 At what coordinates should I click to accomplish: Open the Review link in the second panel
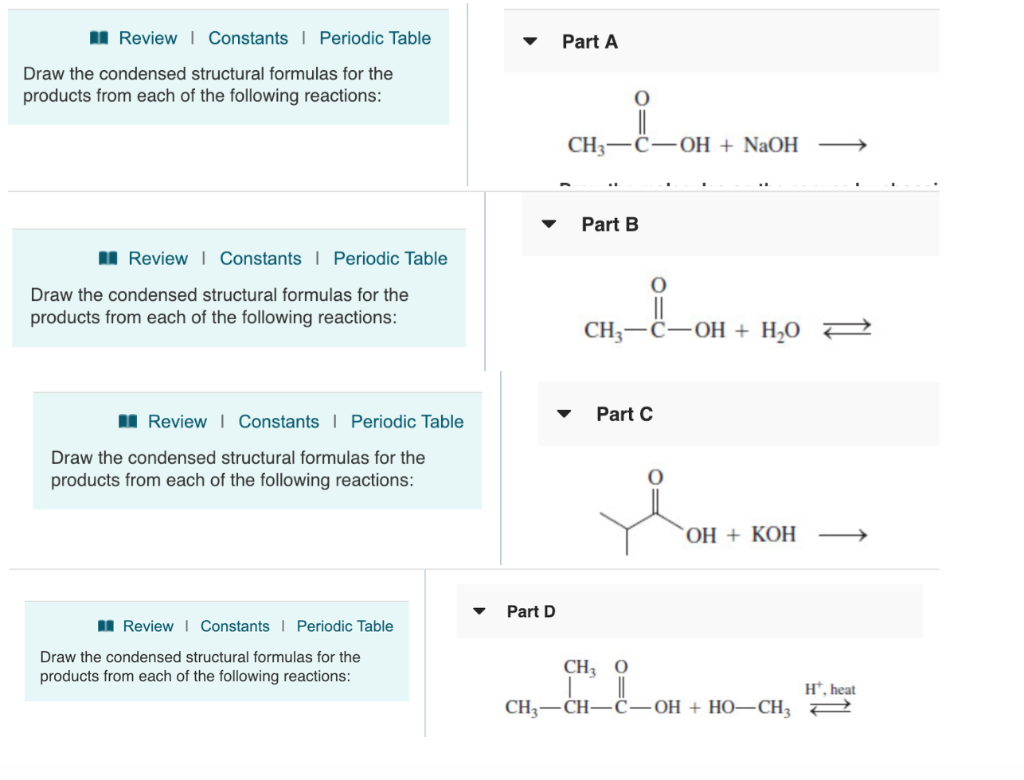pyautogui.click(x=159, y=258)
